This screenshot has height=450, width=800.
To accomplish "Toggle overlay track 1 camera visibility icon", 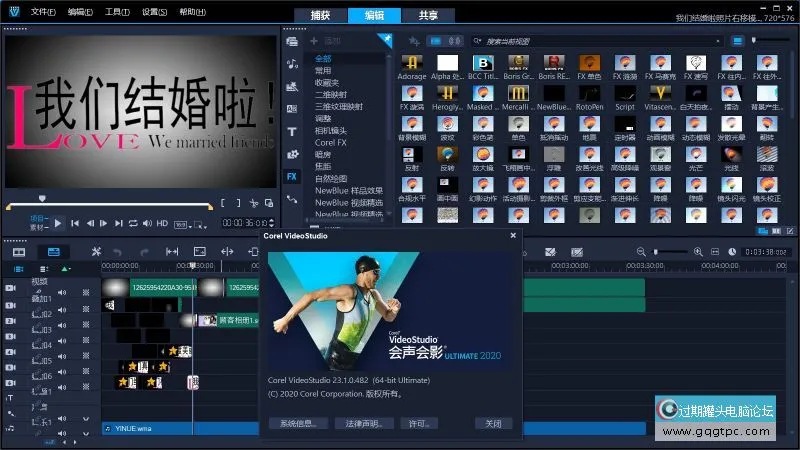I will (10, 305).
